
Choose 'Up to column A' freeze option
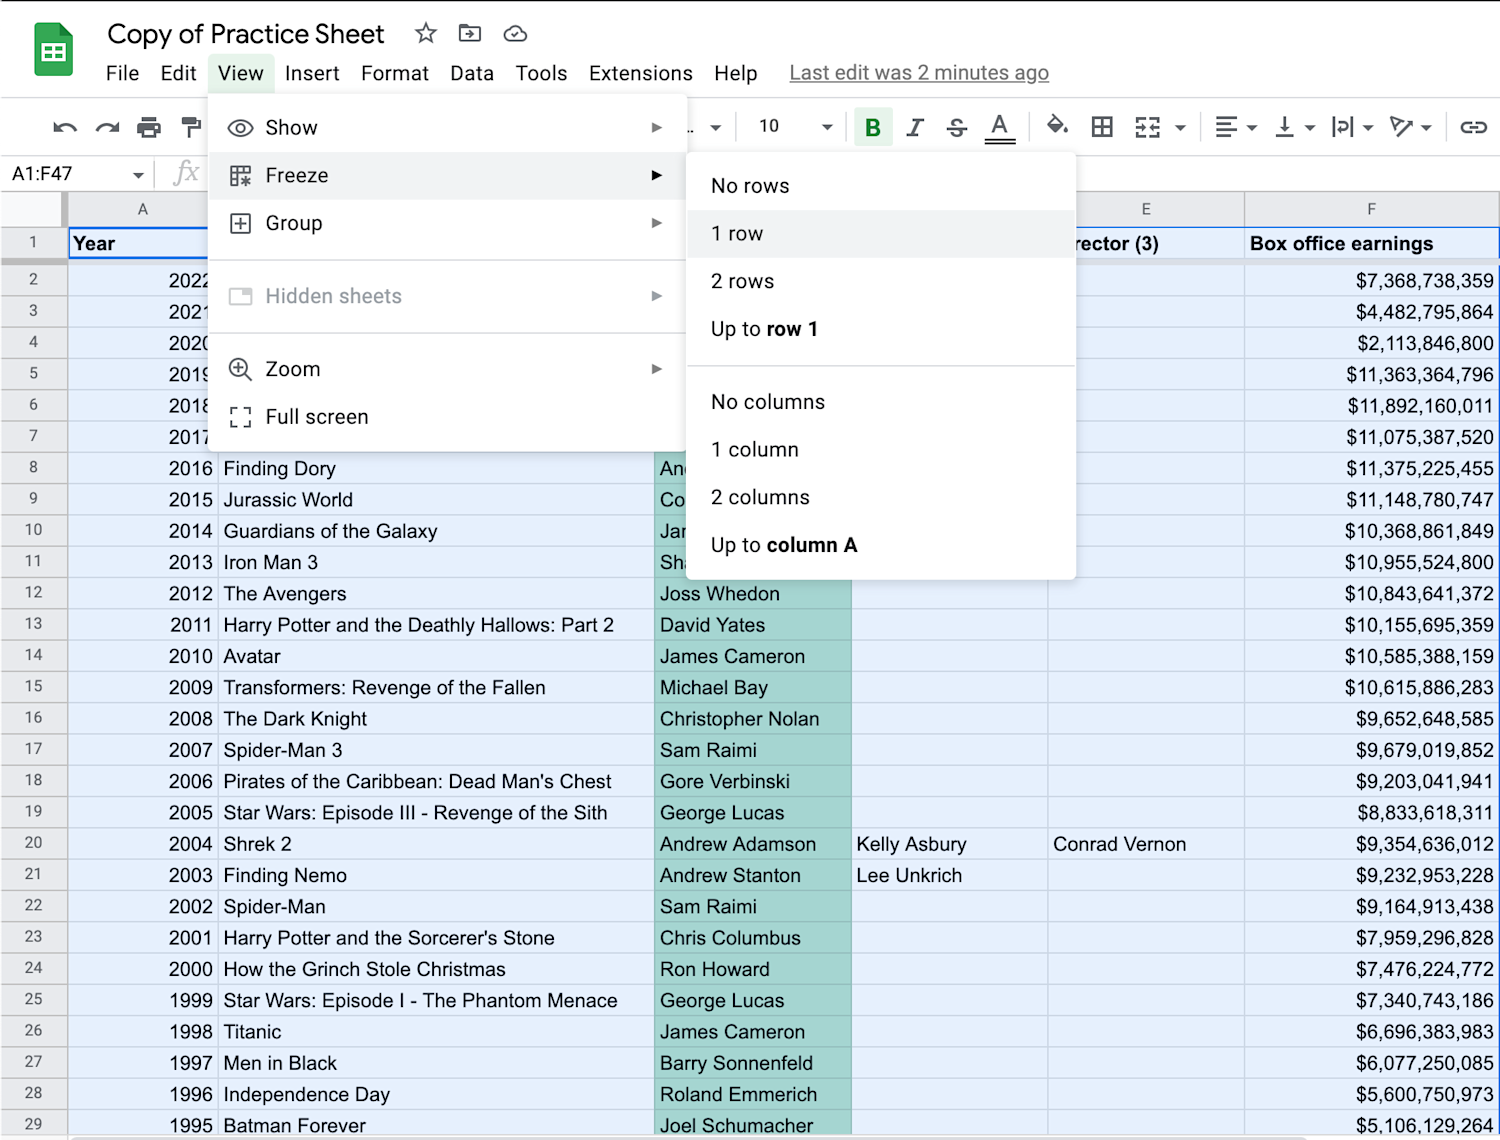tap(881, 546)
